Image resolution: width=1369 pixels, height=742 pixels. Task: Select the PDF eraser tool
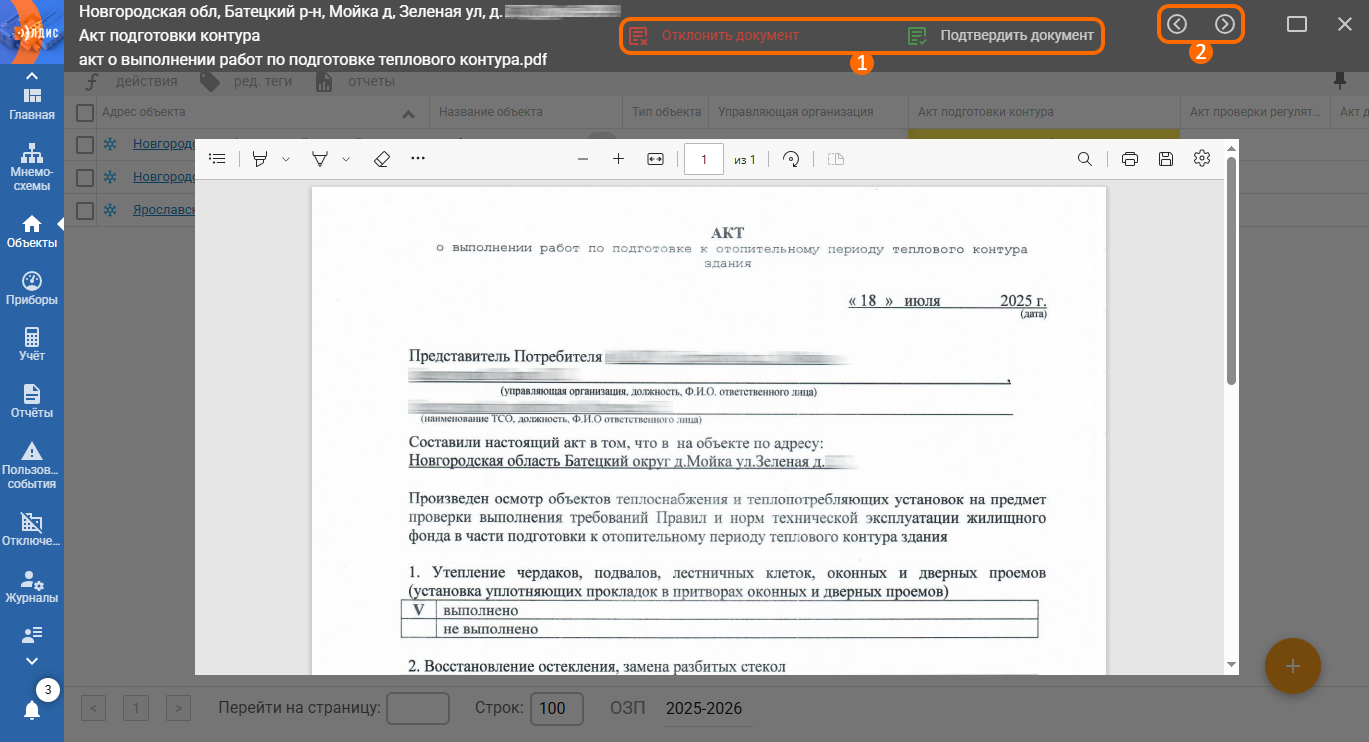pyautogui.click(x=380, y=159)
